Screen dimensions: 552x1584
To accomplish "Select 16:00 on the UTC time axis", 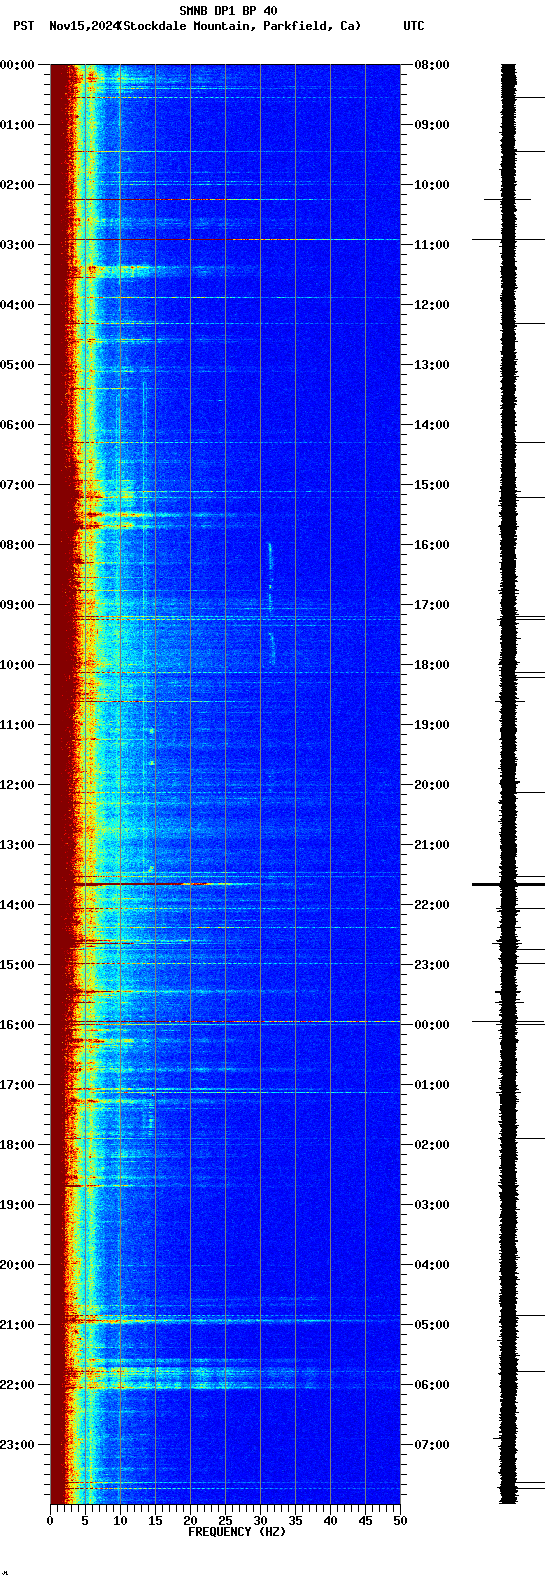I will pyautogui.click(x=431, y=545).
